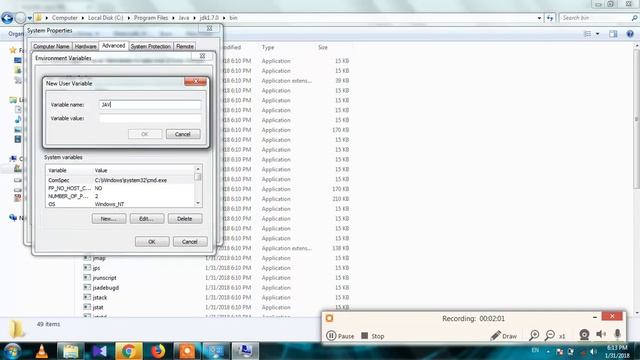The height and width of the screenshot is (360, 640).
Task: Toggle the webcam icon in recorder
Action: [584, 335]
